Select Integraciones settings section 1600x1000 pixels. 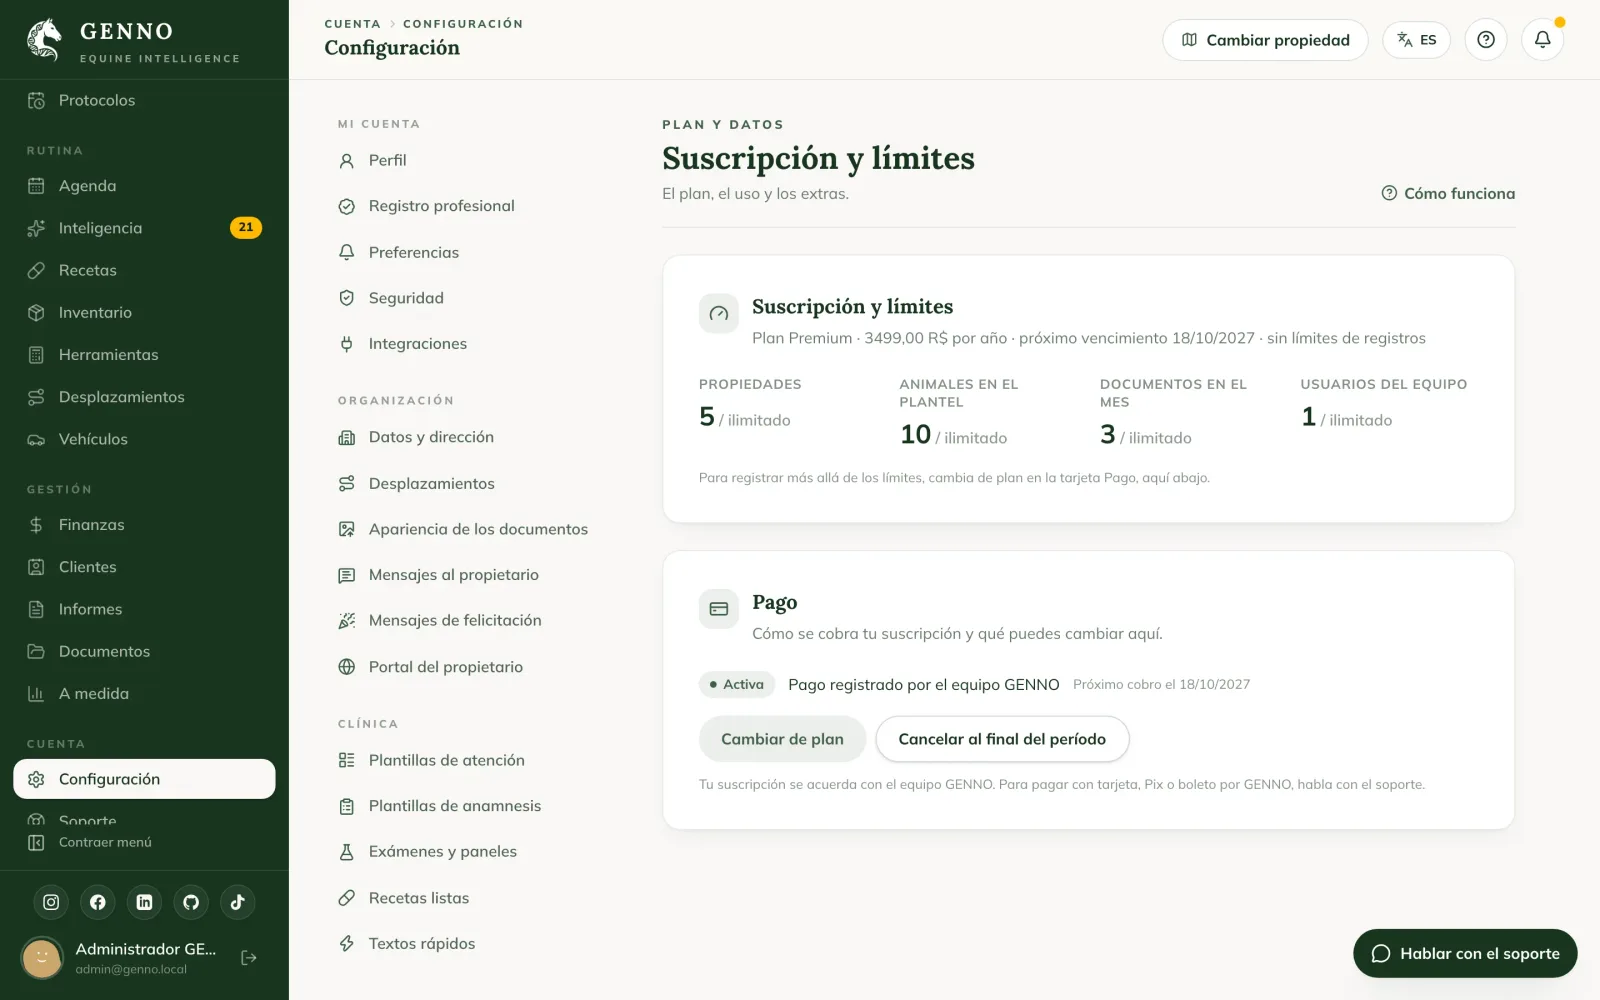(x=468, y=344)
